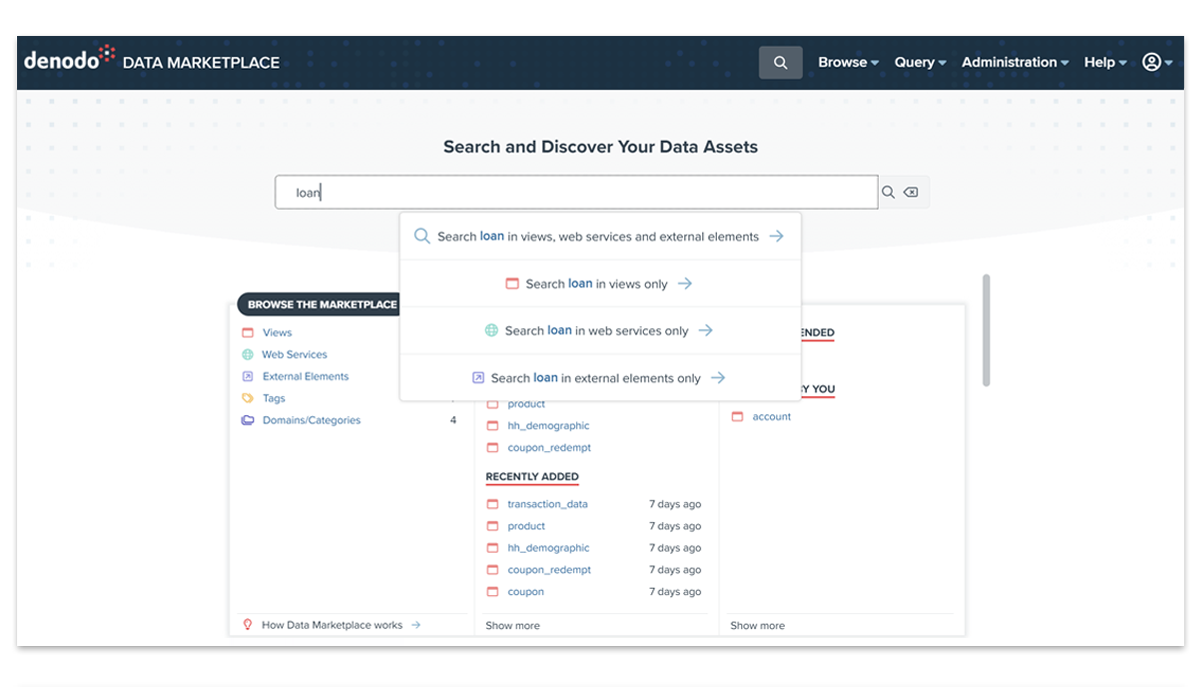
Task: Click the lightbulb icon beside 'How Data Marketplace works'
Action: 248,624
